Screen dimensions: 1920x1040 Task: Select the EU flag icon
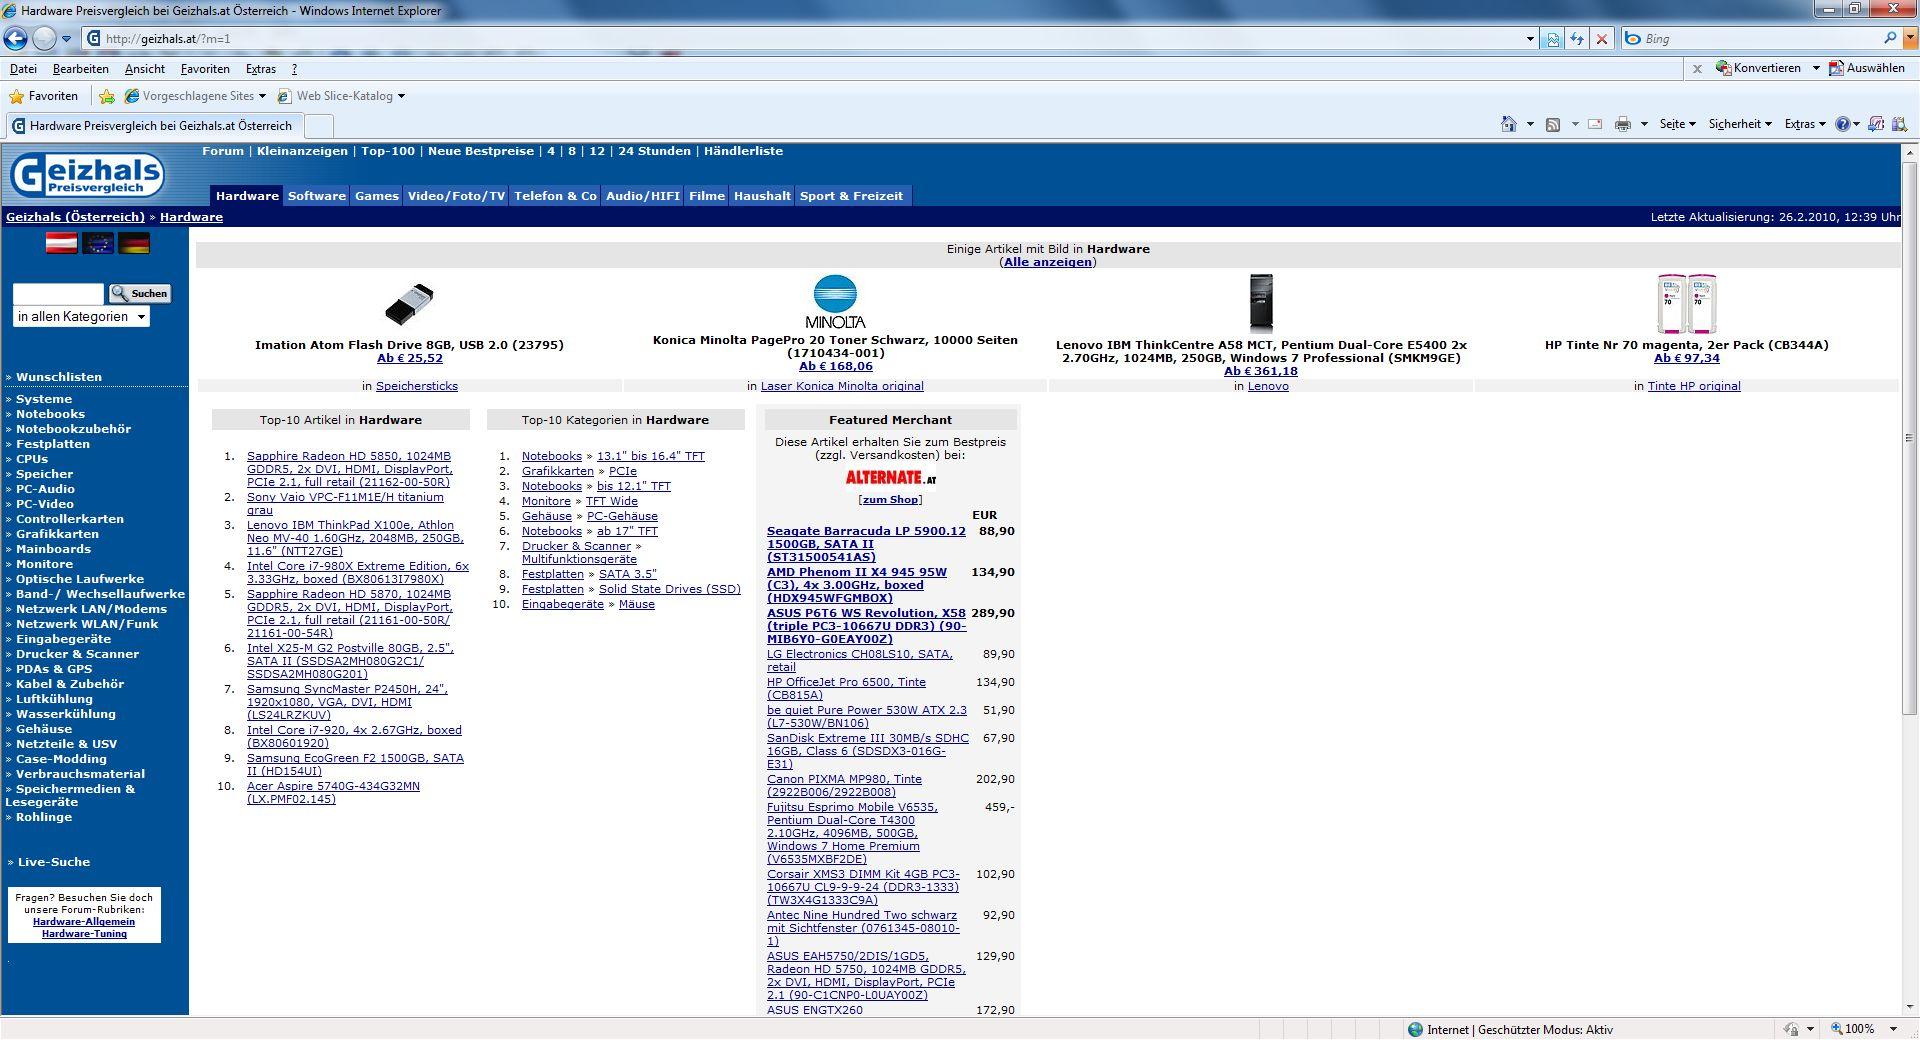click(x=98, y=243)
